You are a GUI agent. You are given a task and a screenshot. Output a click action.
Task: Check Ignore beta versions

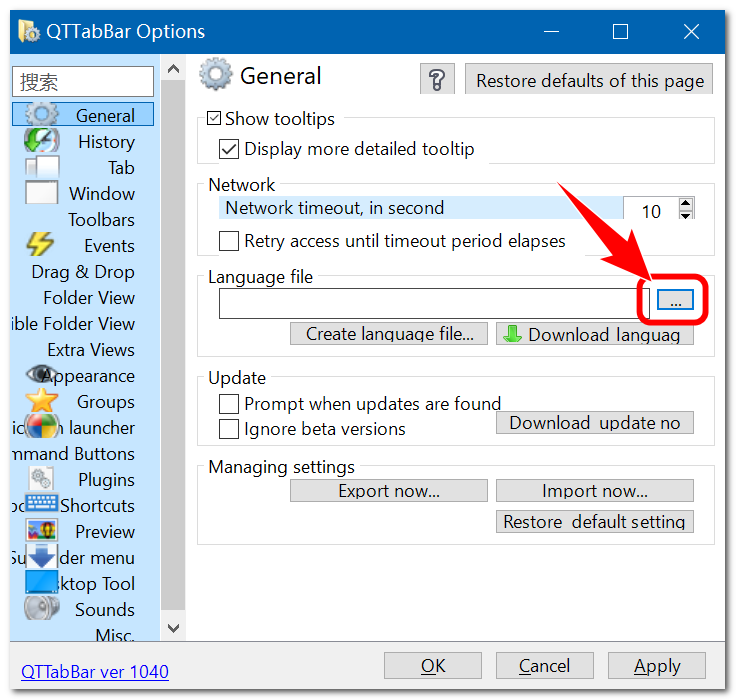[x=229, y=429]
